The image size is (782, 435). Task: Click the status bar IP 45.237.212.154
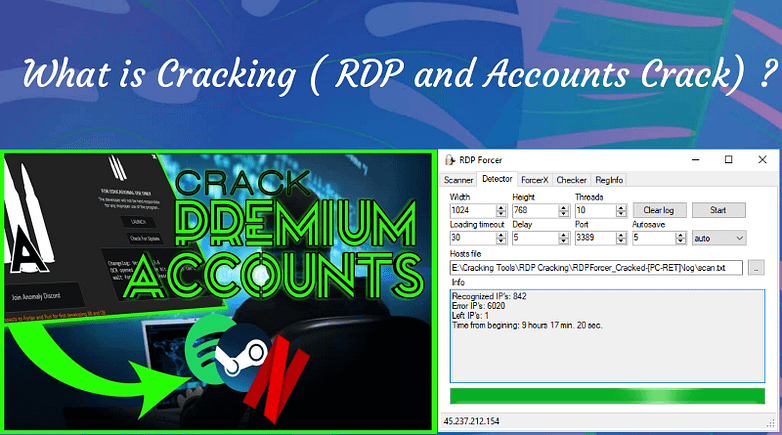pos(471,422)
